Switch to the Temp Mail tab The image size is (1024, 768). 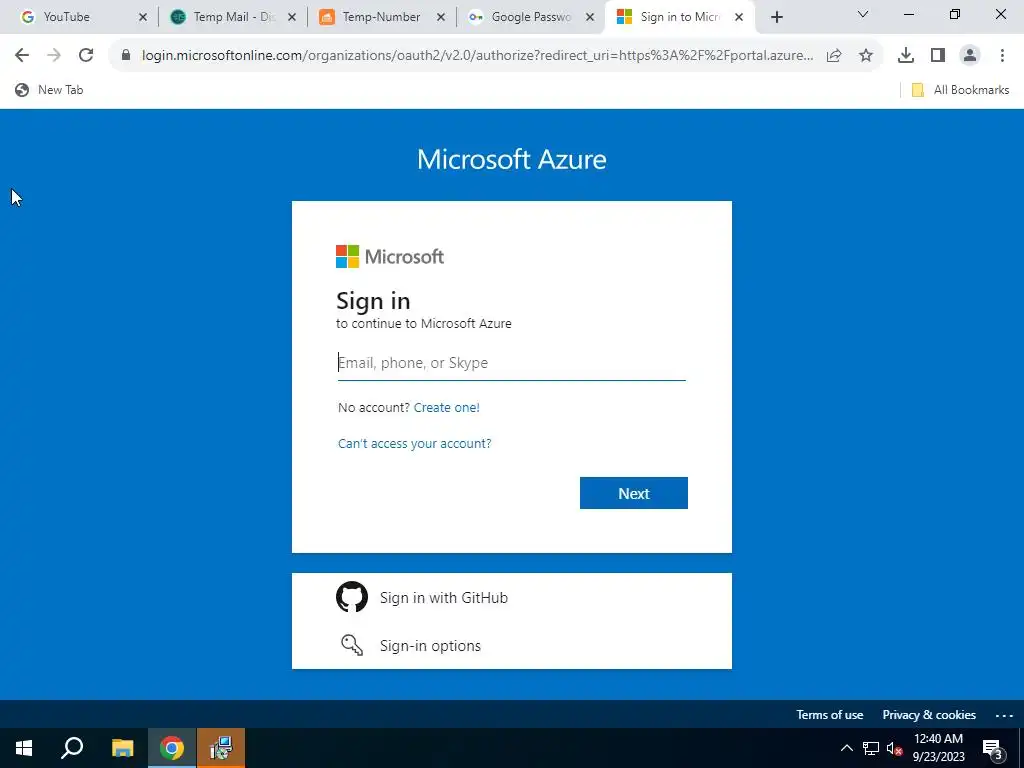tap(233, 17)
